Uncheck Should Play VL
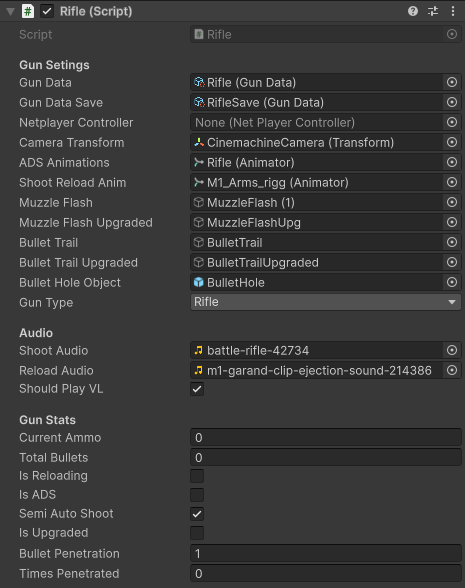The width and height of the screenshot is (465, 588). click(x=197, y=389)
